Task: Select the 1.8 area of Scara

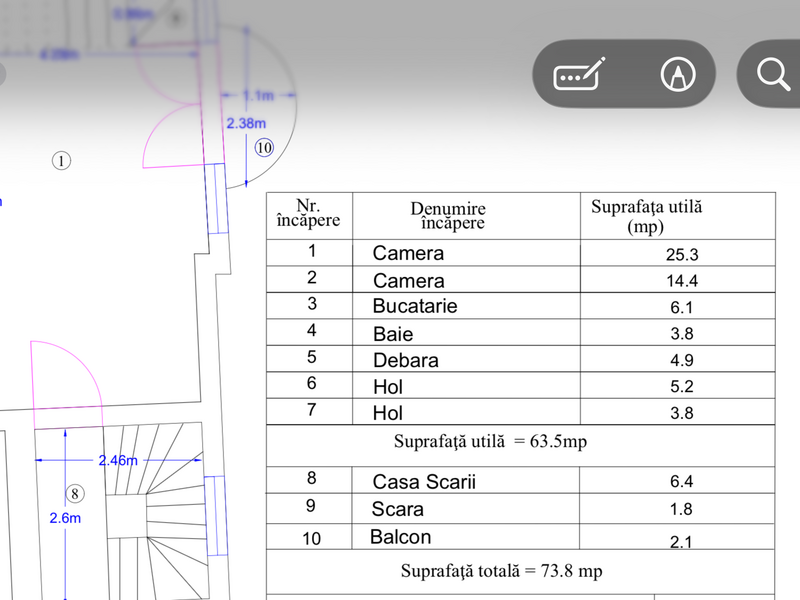Action: 681,509
